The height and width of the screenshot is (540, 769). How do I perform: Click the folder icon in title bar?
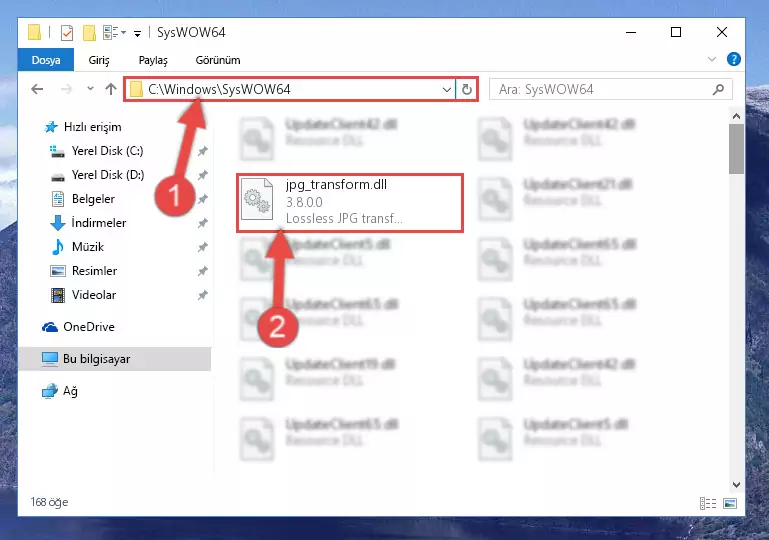[34, 32]
